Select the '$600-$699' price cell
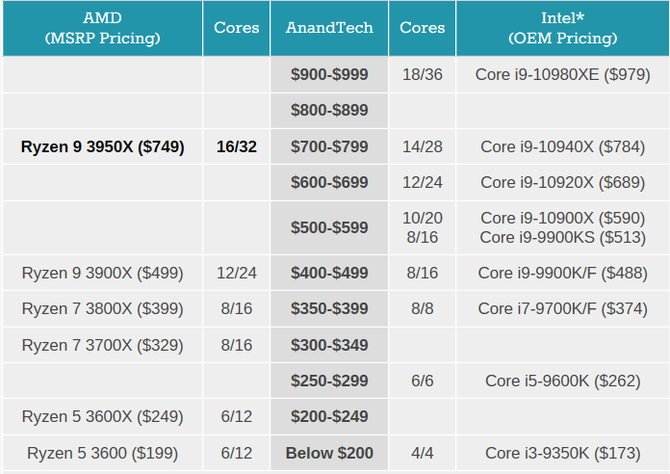This screenshot has height=474, width=670. pyautogui.click(x=329, y=183)
